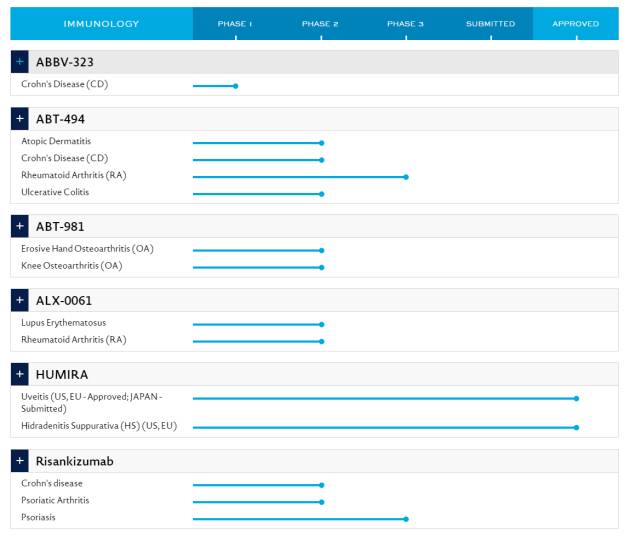Expand the ABT-981 plus icon
The width and height of the screenshot is (640, 551).
(x=20, y=226)
